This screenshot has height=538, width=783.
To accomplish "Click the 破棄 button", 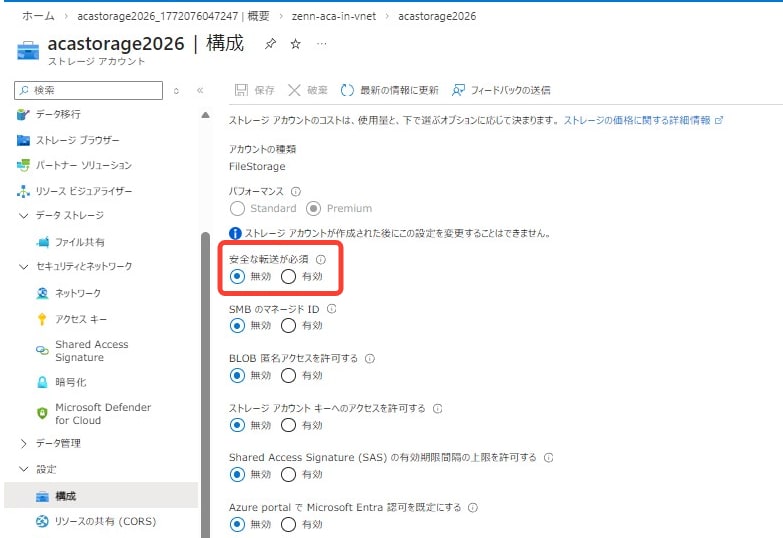I will [308, 90].
